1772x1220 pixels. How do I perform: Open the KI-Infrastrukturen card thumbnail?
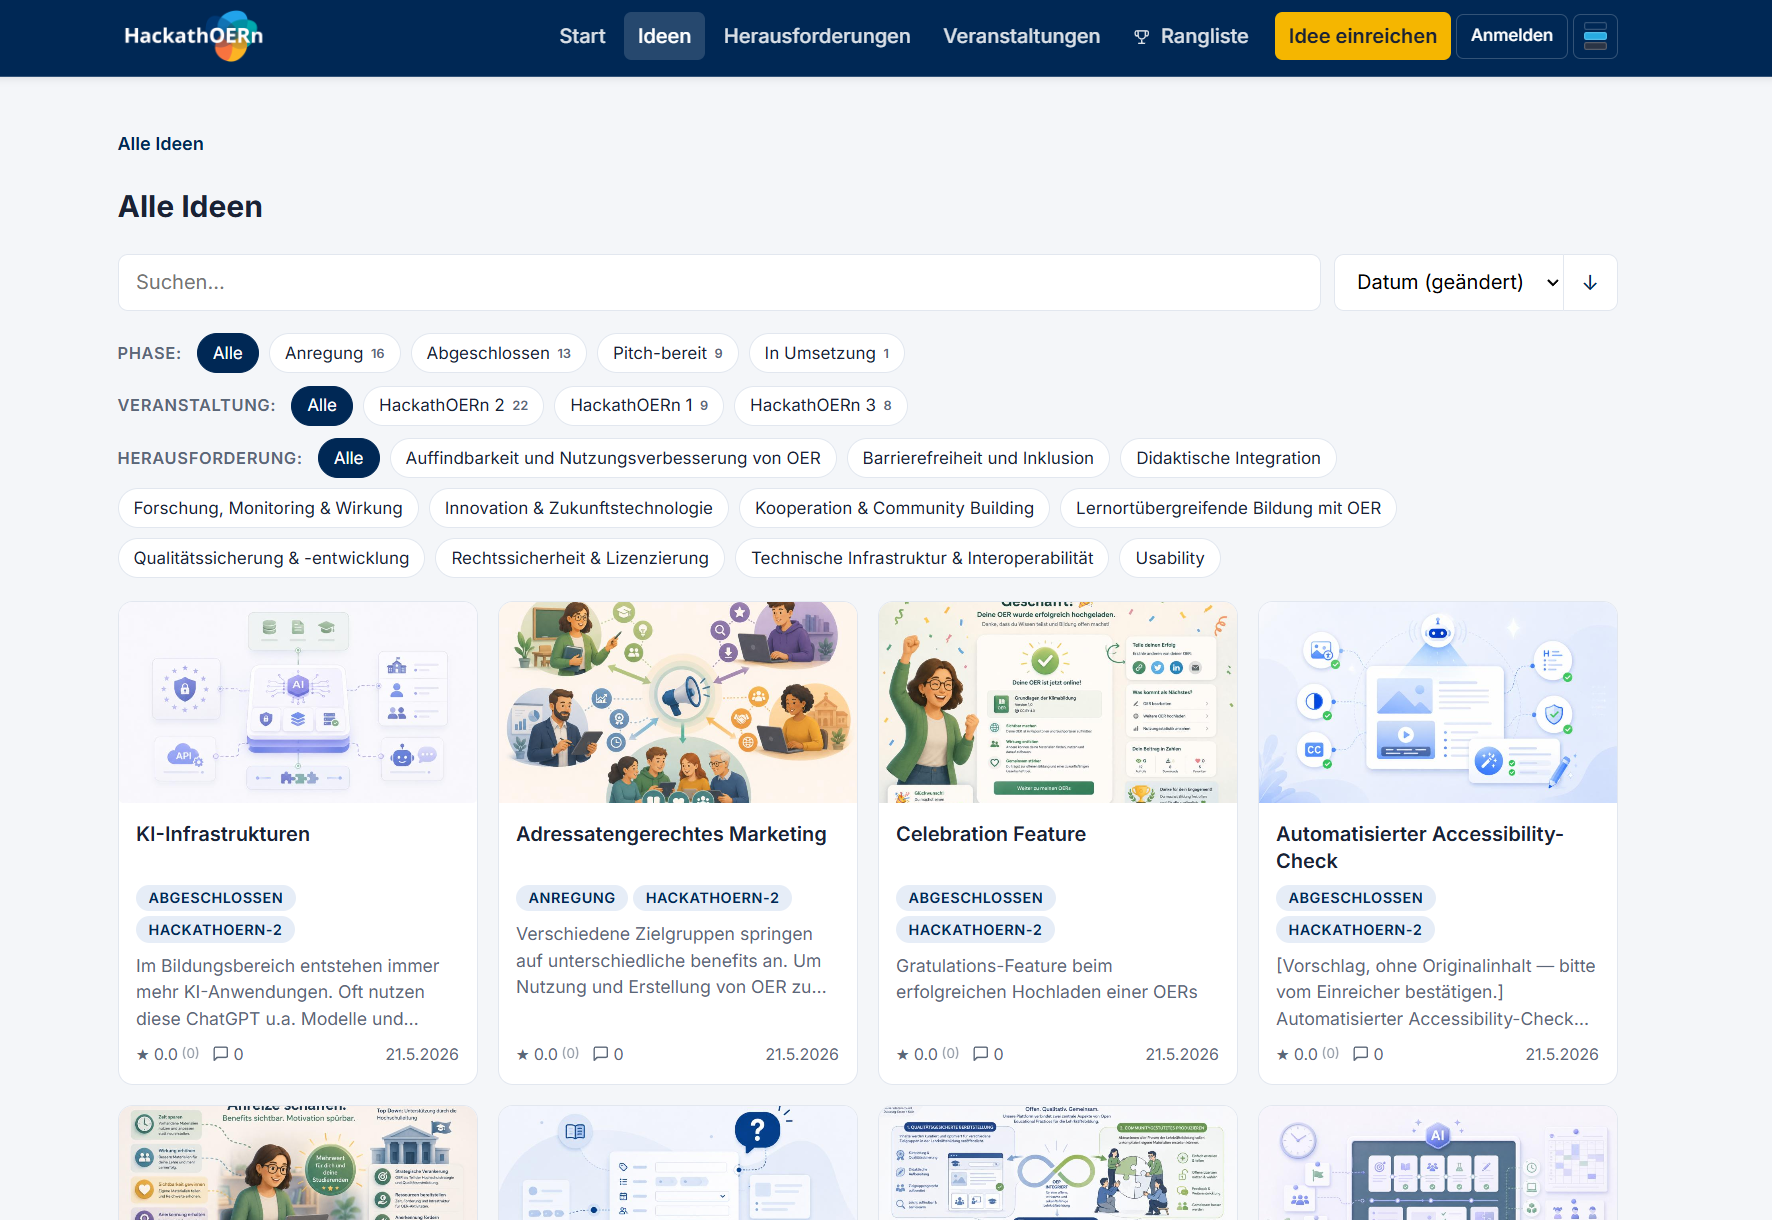coord(298,702)
